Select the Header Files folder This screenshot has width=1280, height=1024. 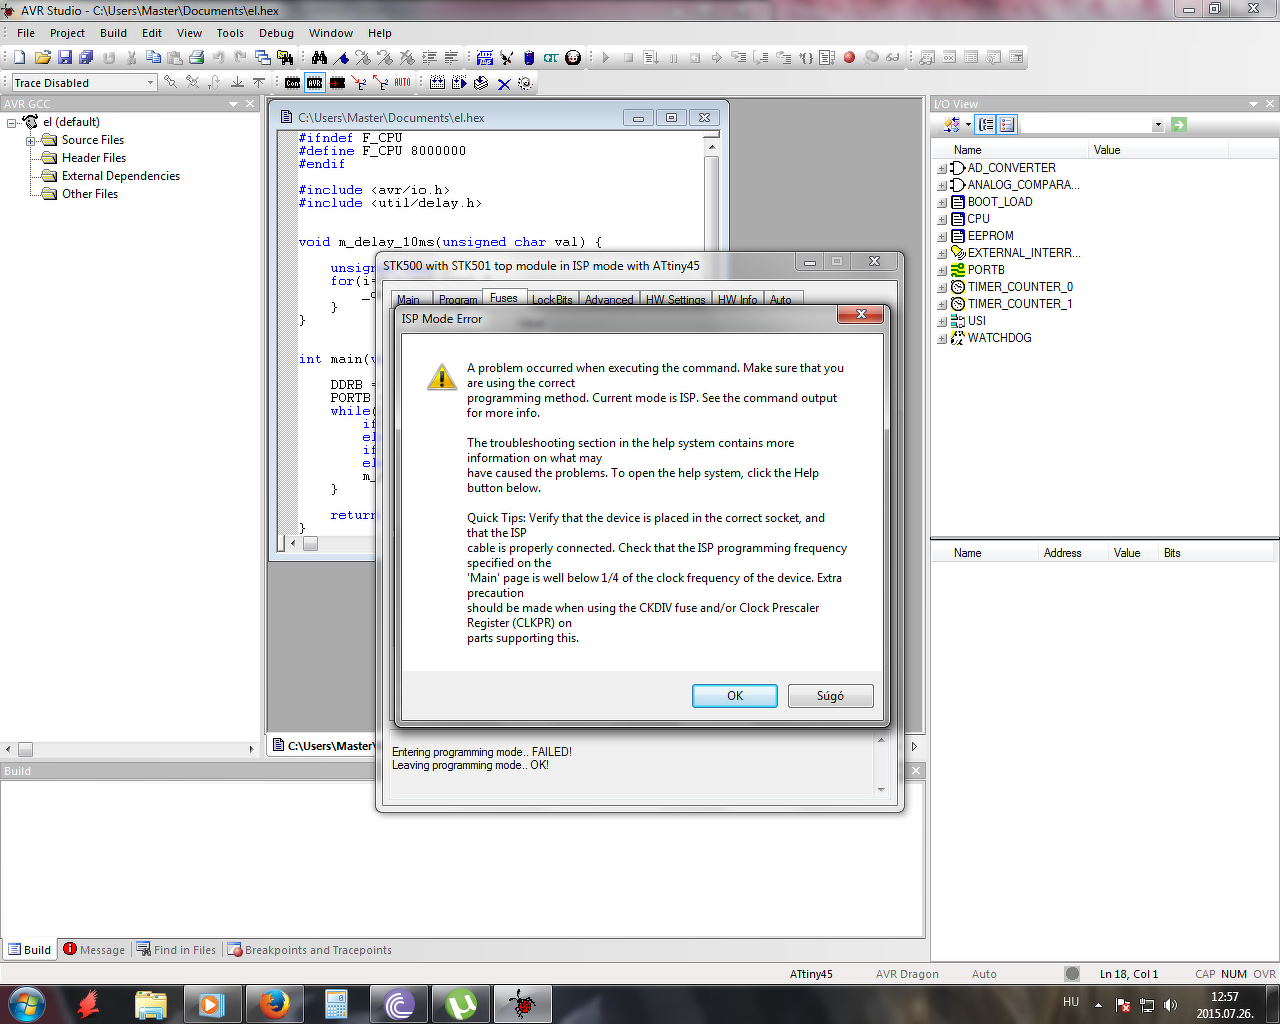click(x=94, y=158)
